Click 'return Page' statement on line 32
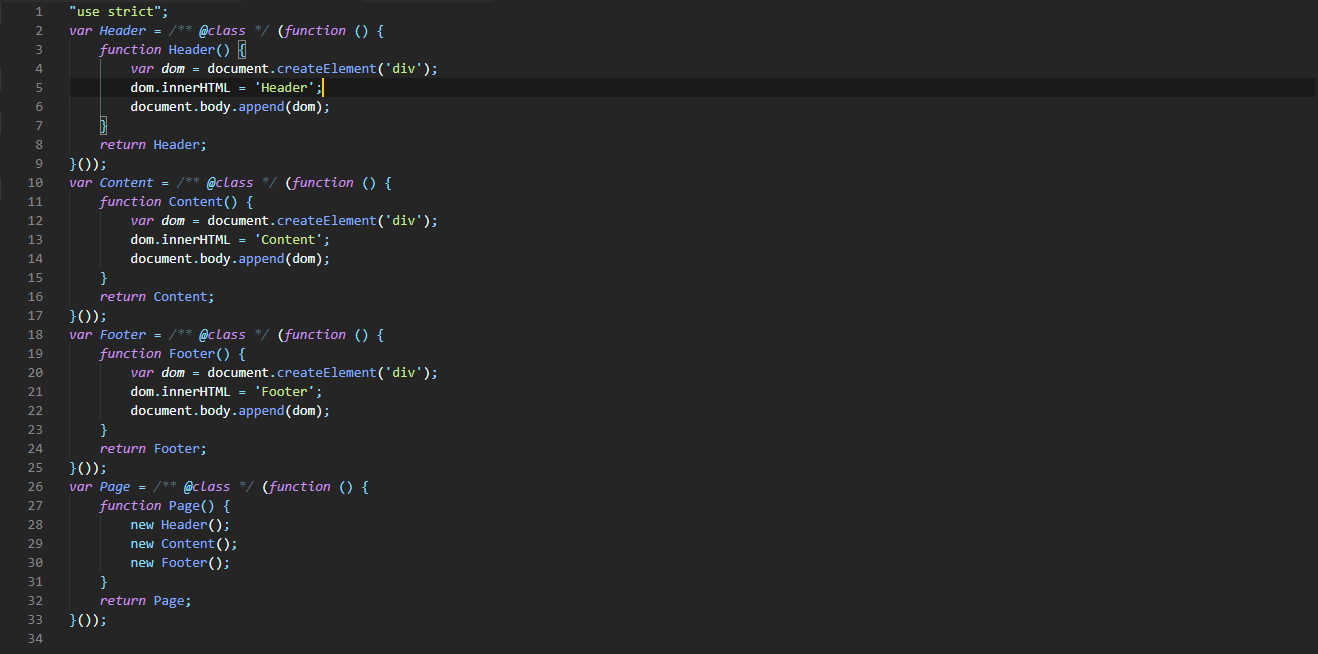 (145, 600)
